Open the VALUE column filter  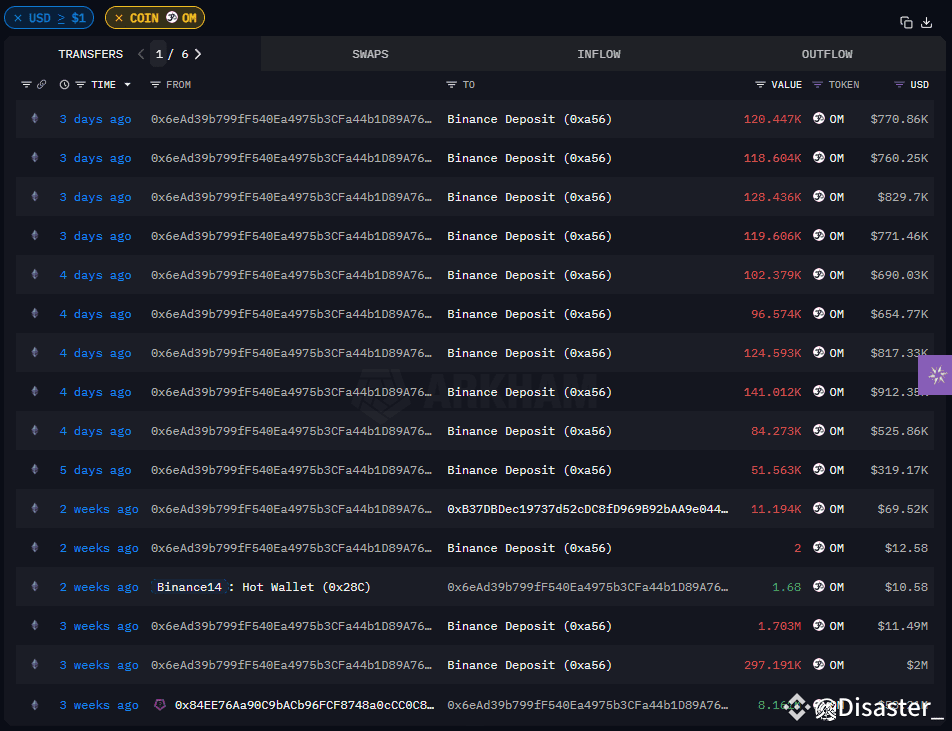tap(760, 84)
